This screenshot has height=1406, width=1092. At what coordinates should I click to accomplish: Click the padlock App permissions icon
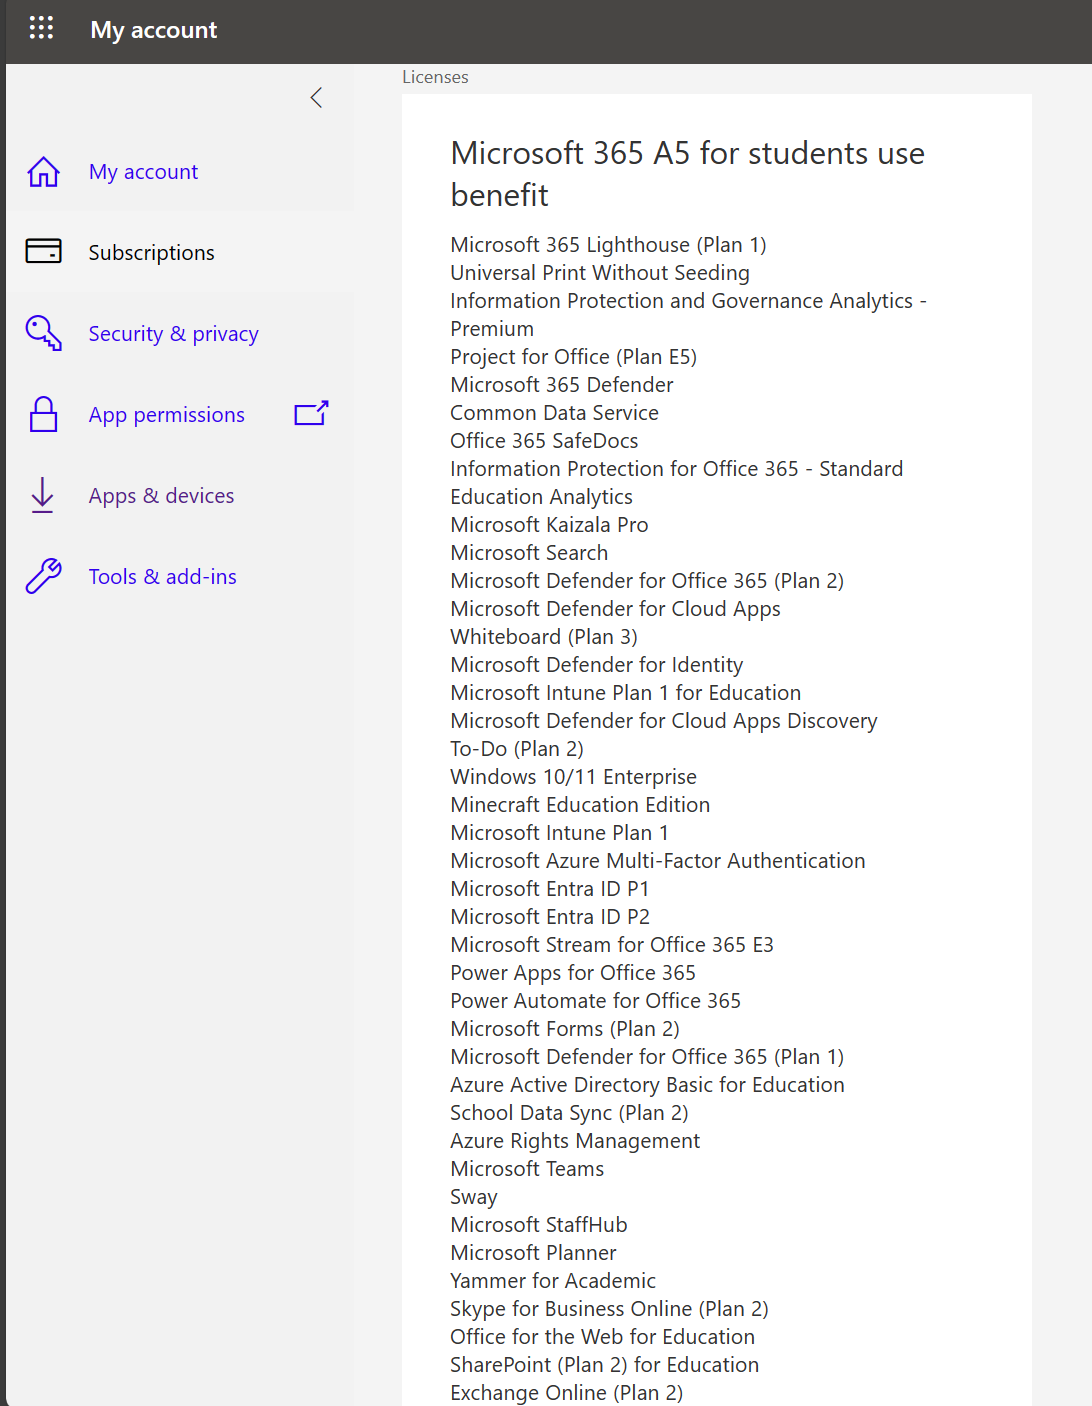click(43, 414)
